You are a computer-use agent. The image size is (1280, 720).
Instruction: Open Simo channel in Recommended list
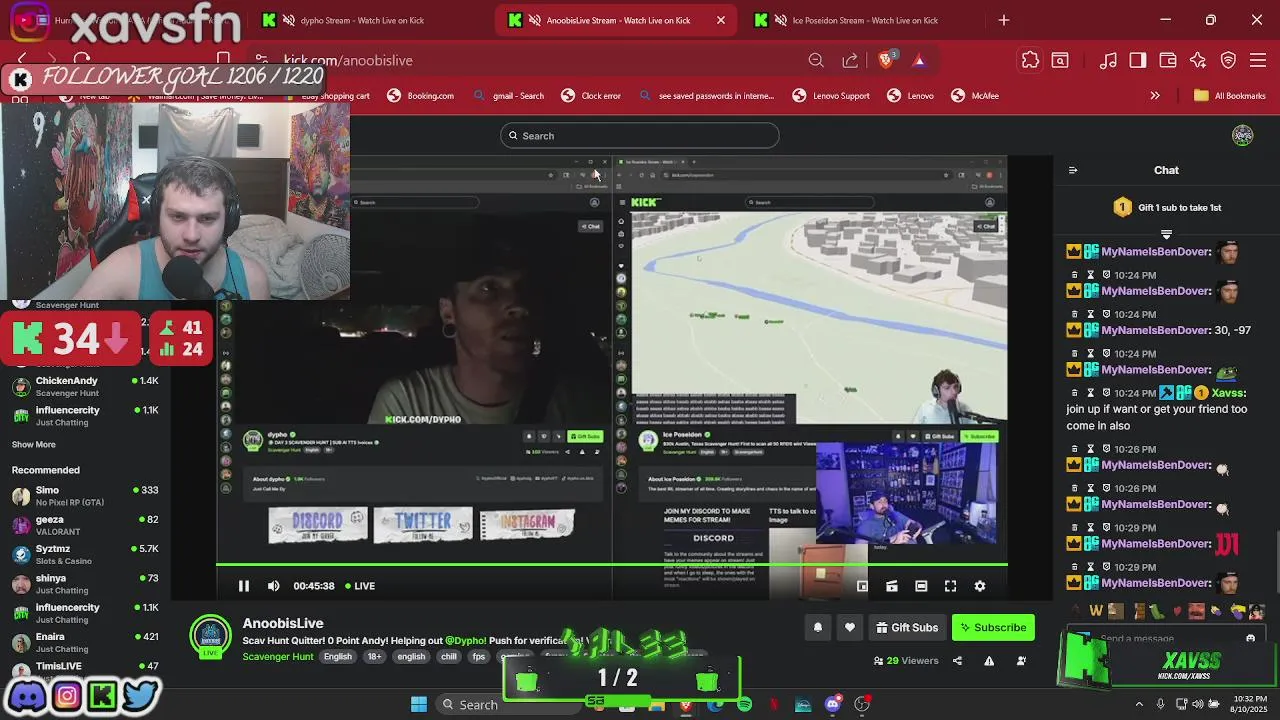pos(85,496)
